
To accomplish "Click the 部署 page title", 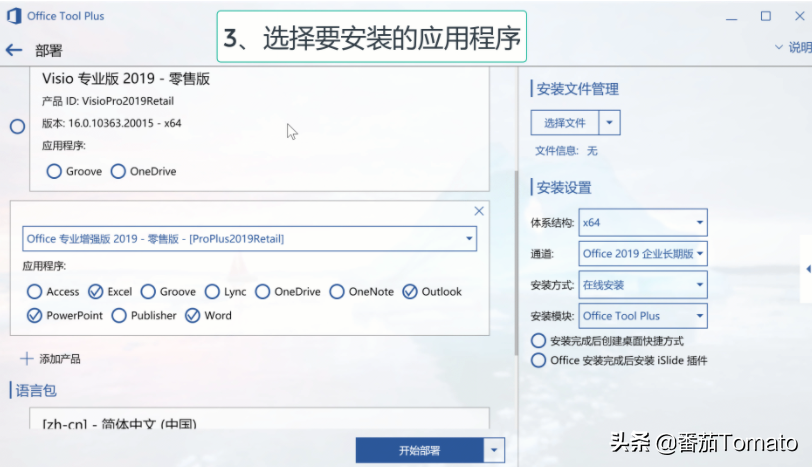I will pos(49,51).
